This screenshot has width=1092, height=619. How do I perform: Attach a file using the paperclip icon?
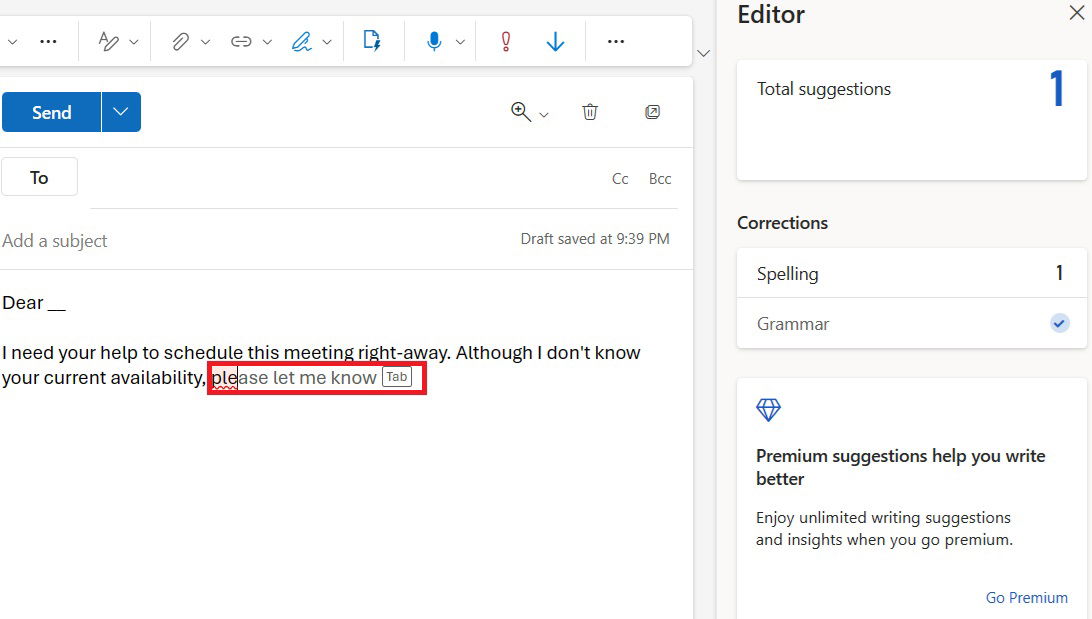[181, 41]
